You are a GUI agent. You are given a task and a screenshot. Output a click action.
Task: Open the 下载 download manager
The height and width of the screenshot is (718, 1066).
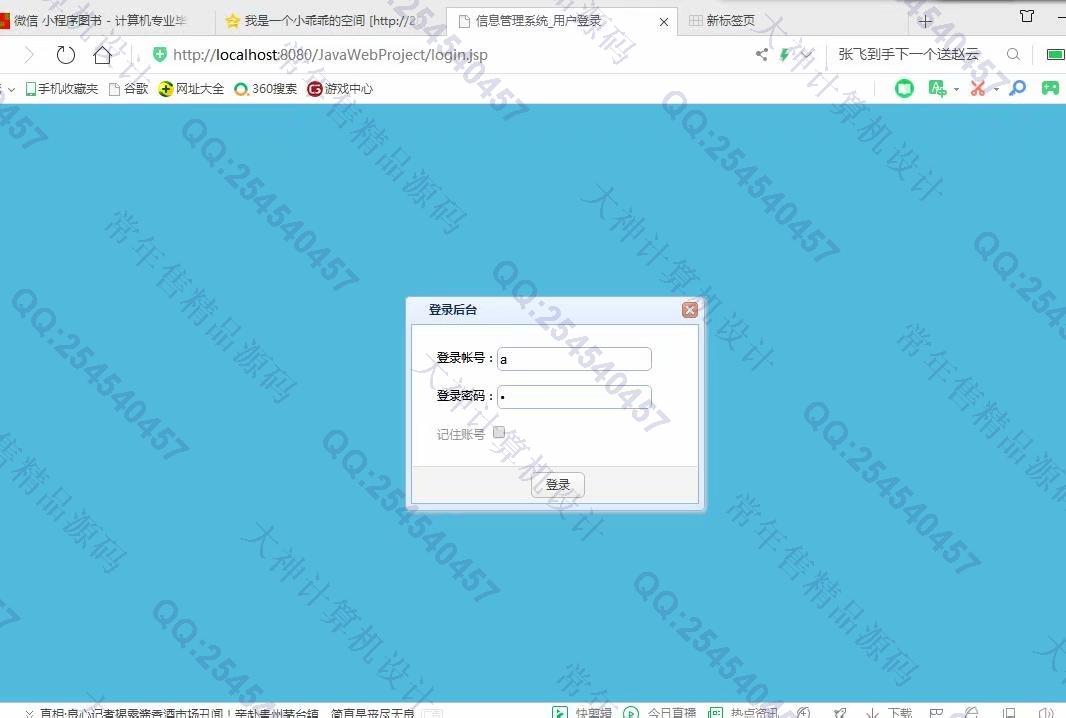pos(889,713)
